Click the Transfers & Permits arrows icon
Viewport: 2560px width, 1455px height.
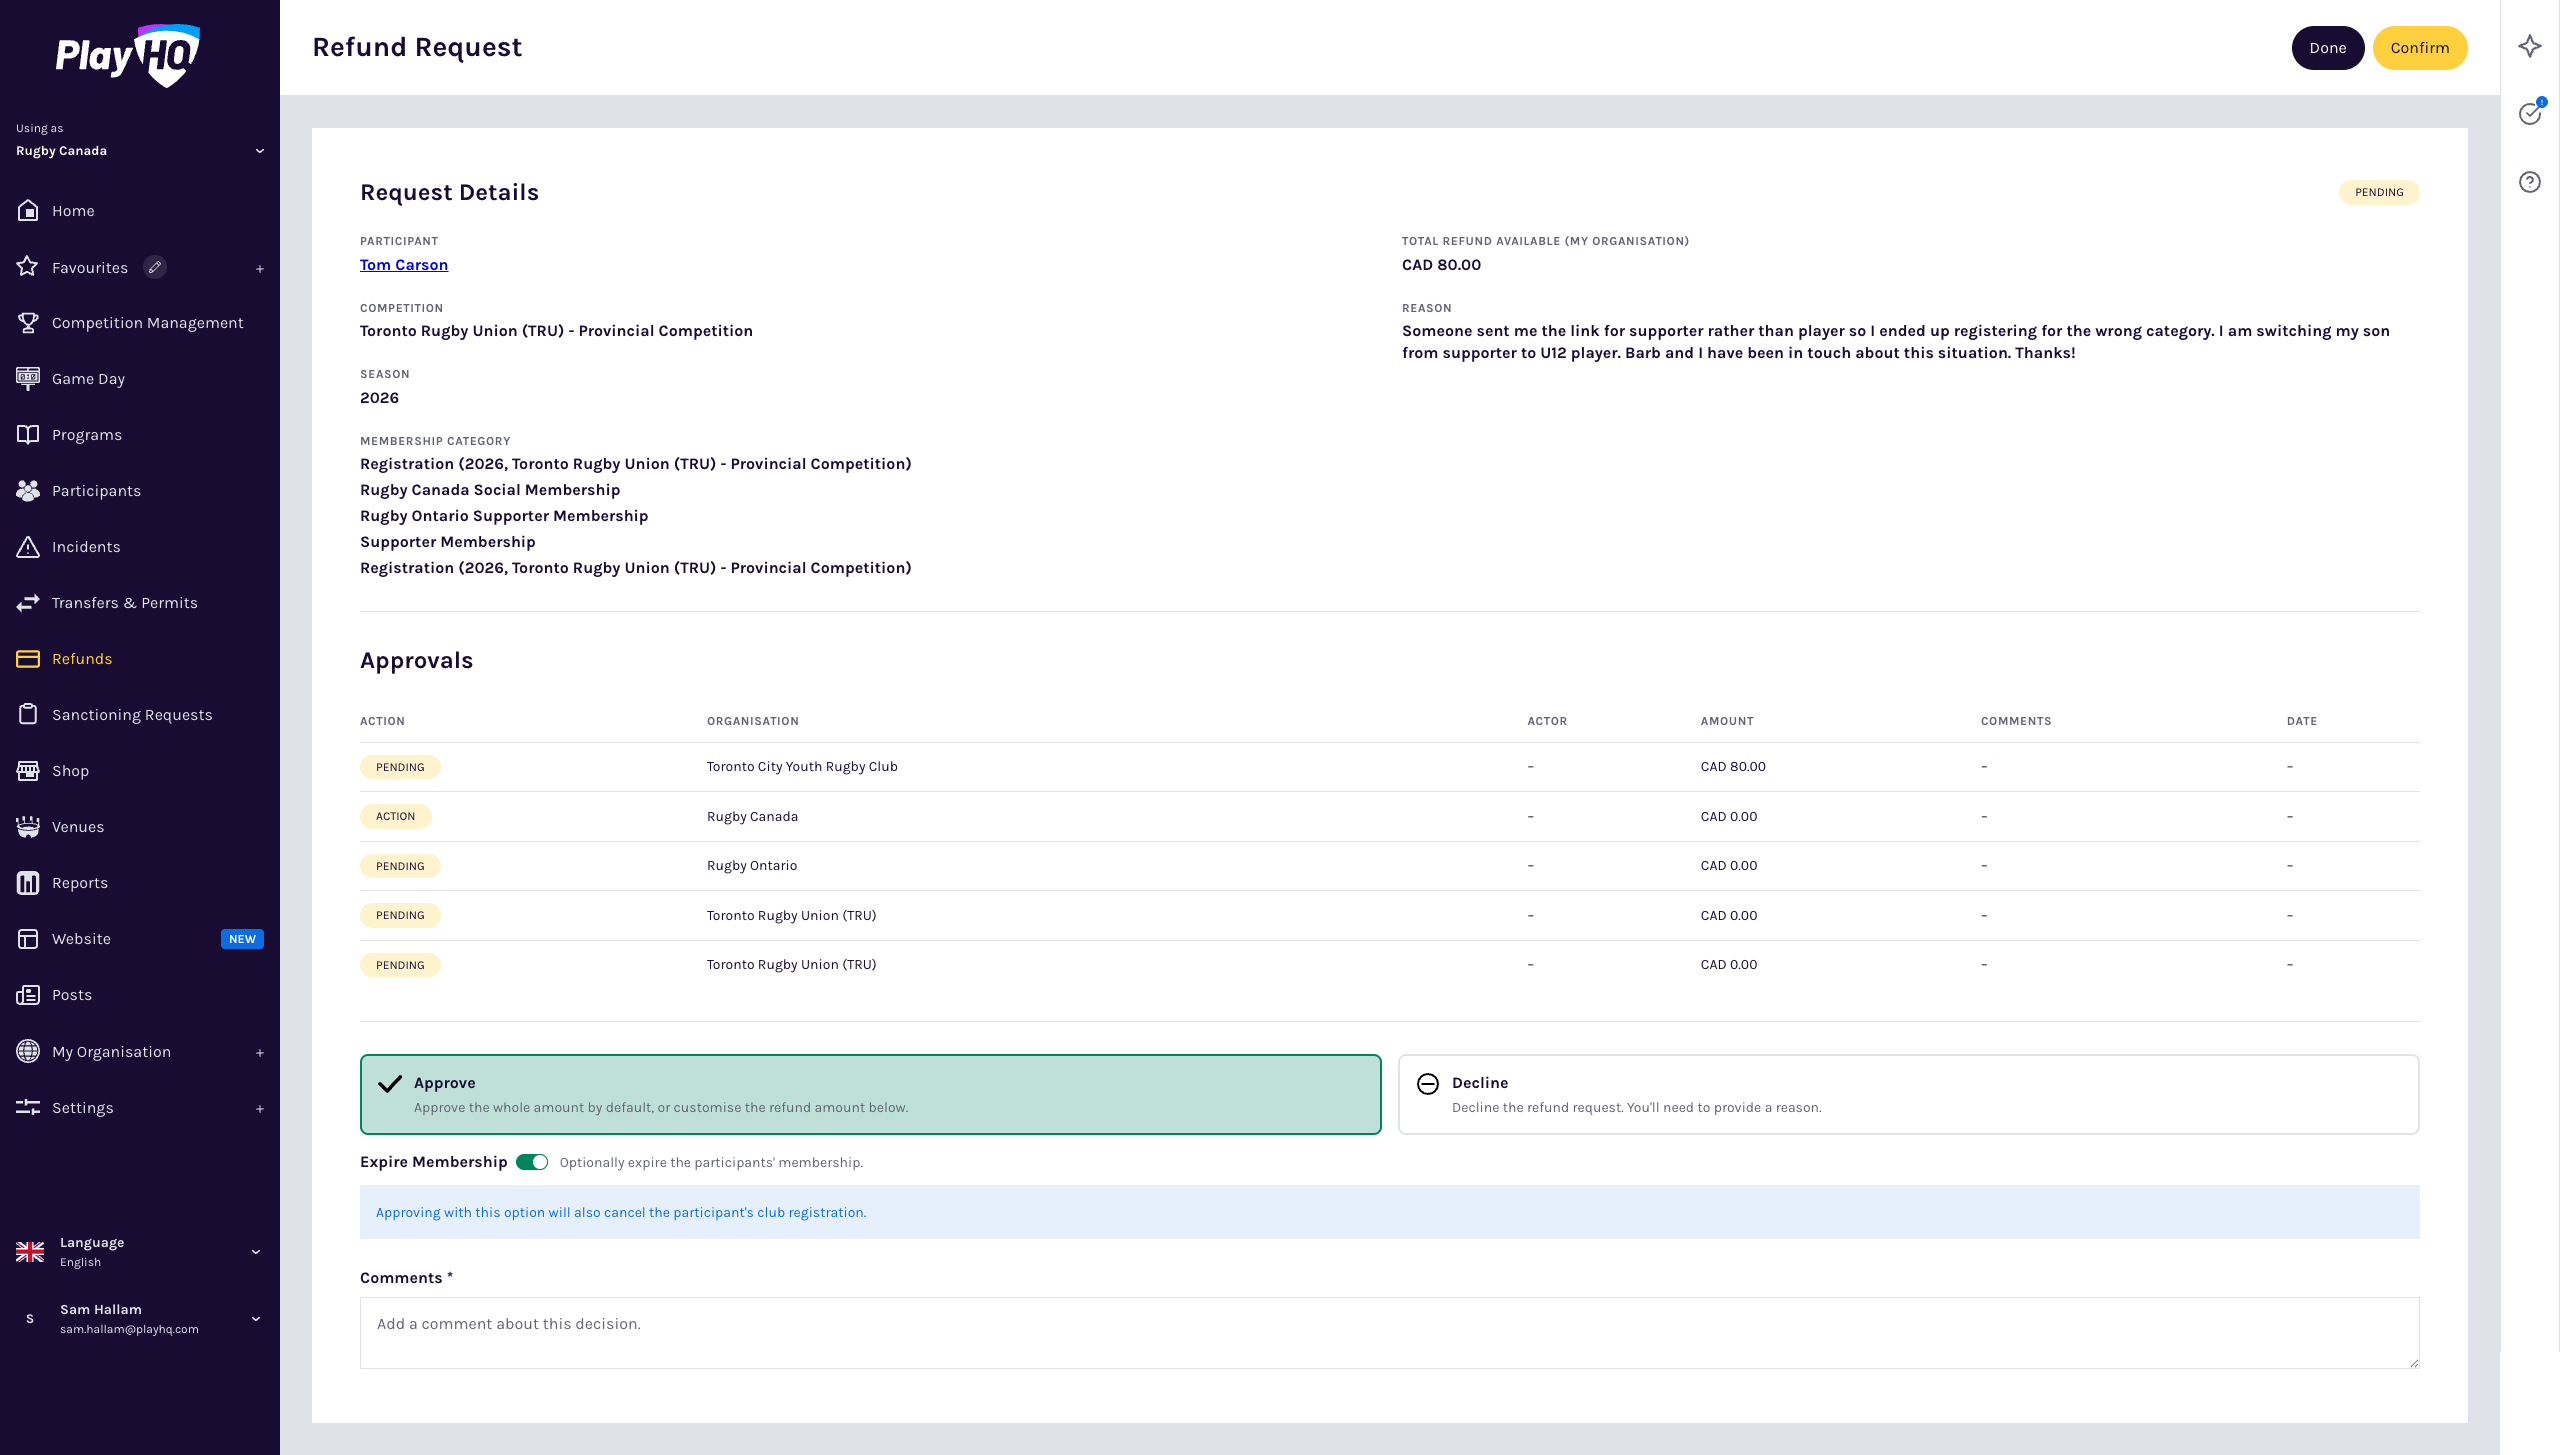tap(28, 603)
